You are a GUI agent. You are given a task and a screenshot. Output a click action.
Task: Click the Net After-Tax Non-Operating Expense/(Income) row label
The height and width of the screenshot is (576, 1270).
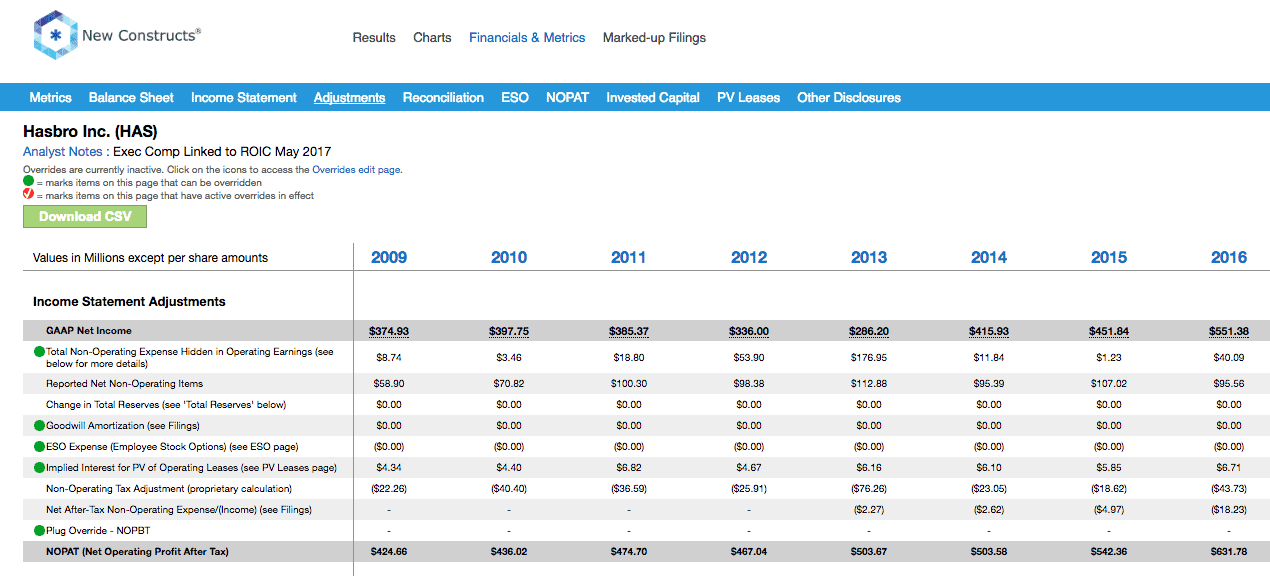(179, 510)
